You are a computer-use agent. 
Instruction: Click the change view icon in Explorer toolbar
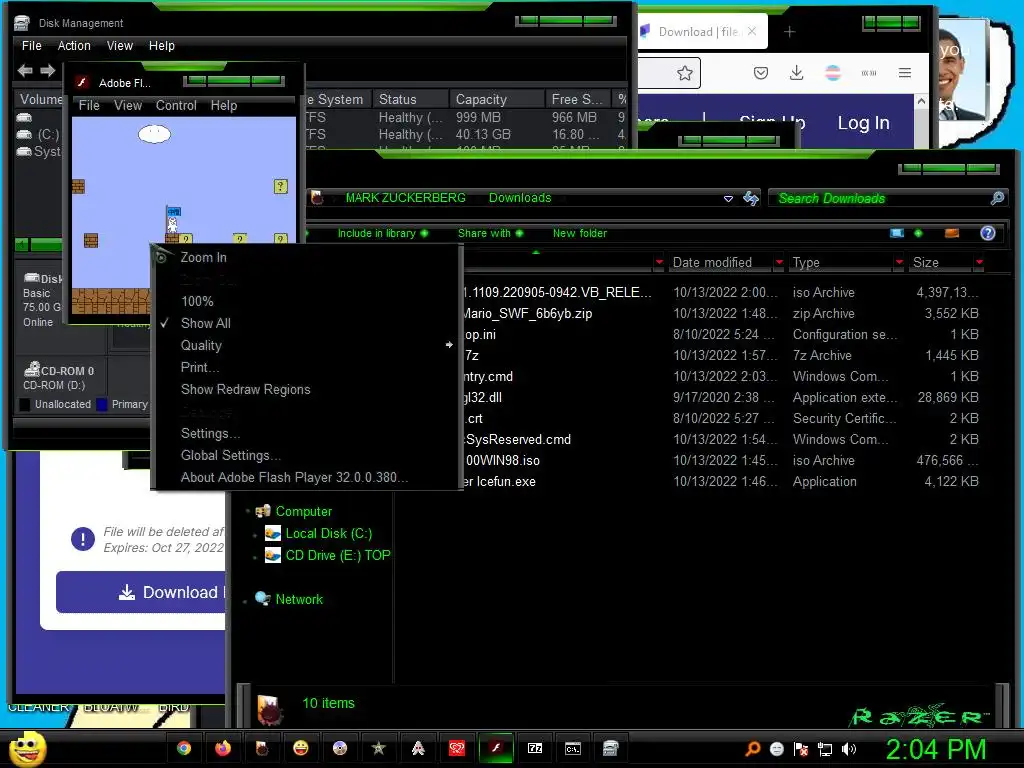(x=897, y=233)
